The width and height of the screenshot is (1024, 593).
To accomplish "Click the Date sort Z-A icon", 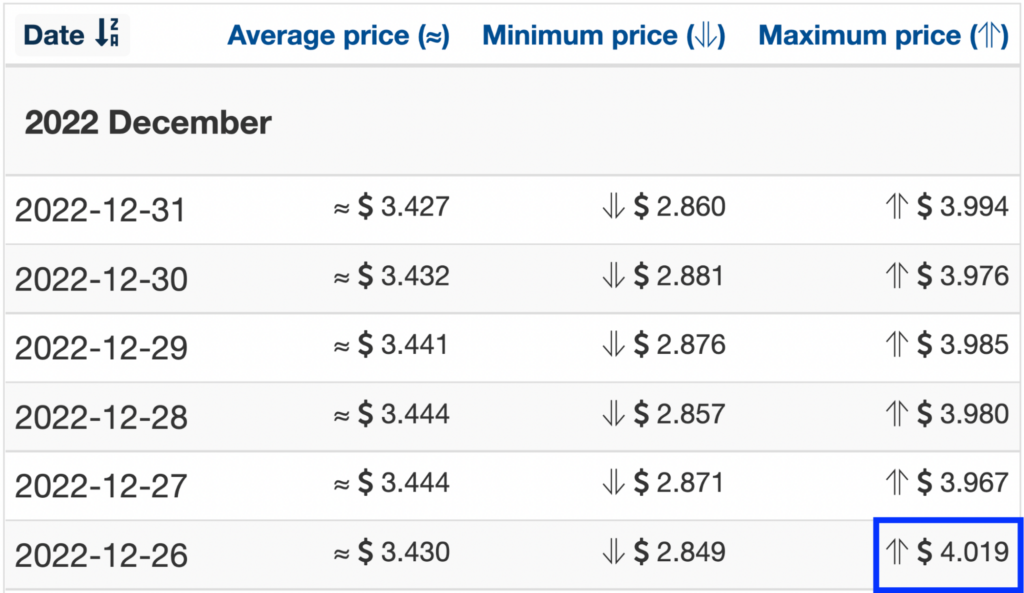I will coord(107,33).
